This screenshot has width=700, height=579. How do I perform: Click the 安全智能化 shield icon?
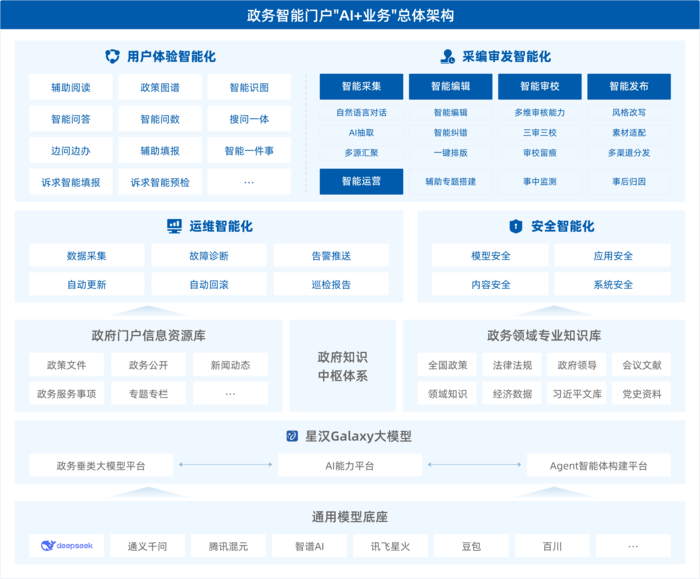point(516,226)
